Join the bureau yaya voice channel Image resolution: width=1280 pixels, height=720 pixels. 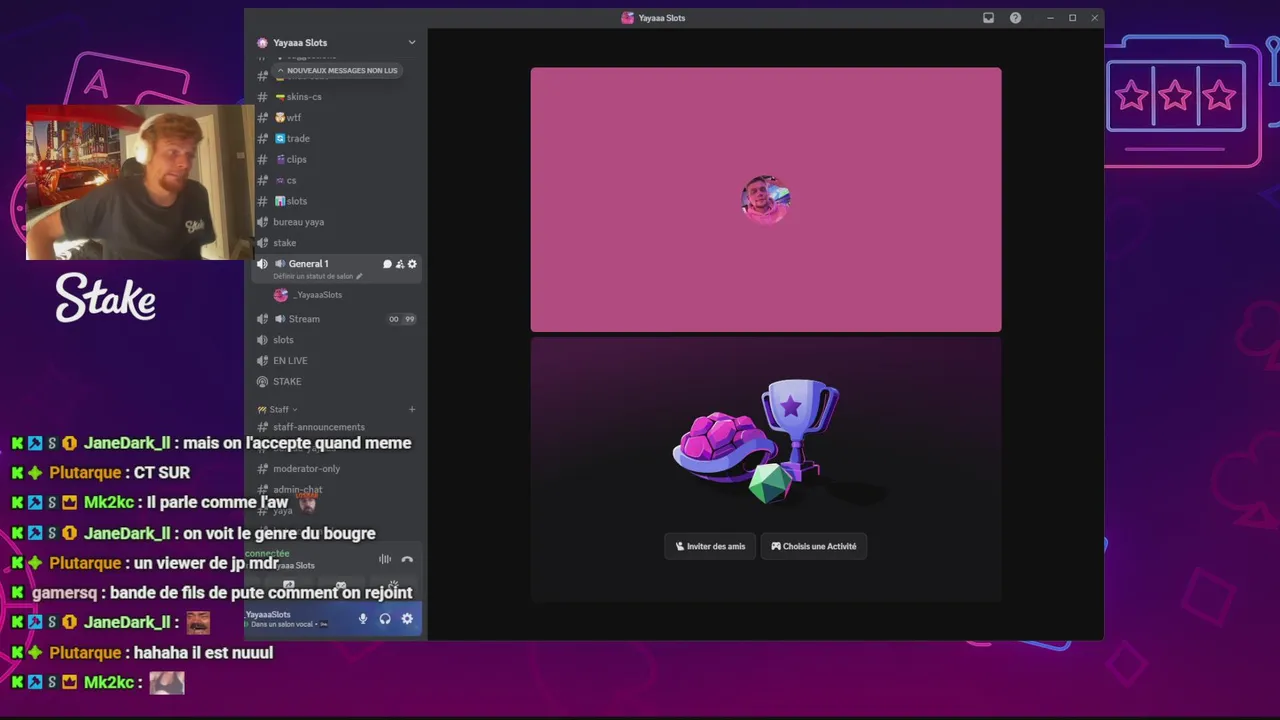pyautogui.click(x=298, y=222)
